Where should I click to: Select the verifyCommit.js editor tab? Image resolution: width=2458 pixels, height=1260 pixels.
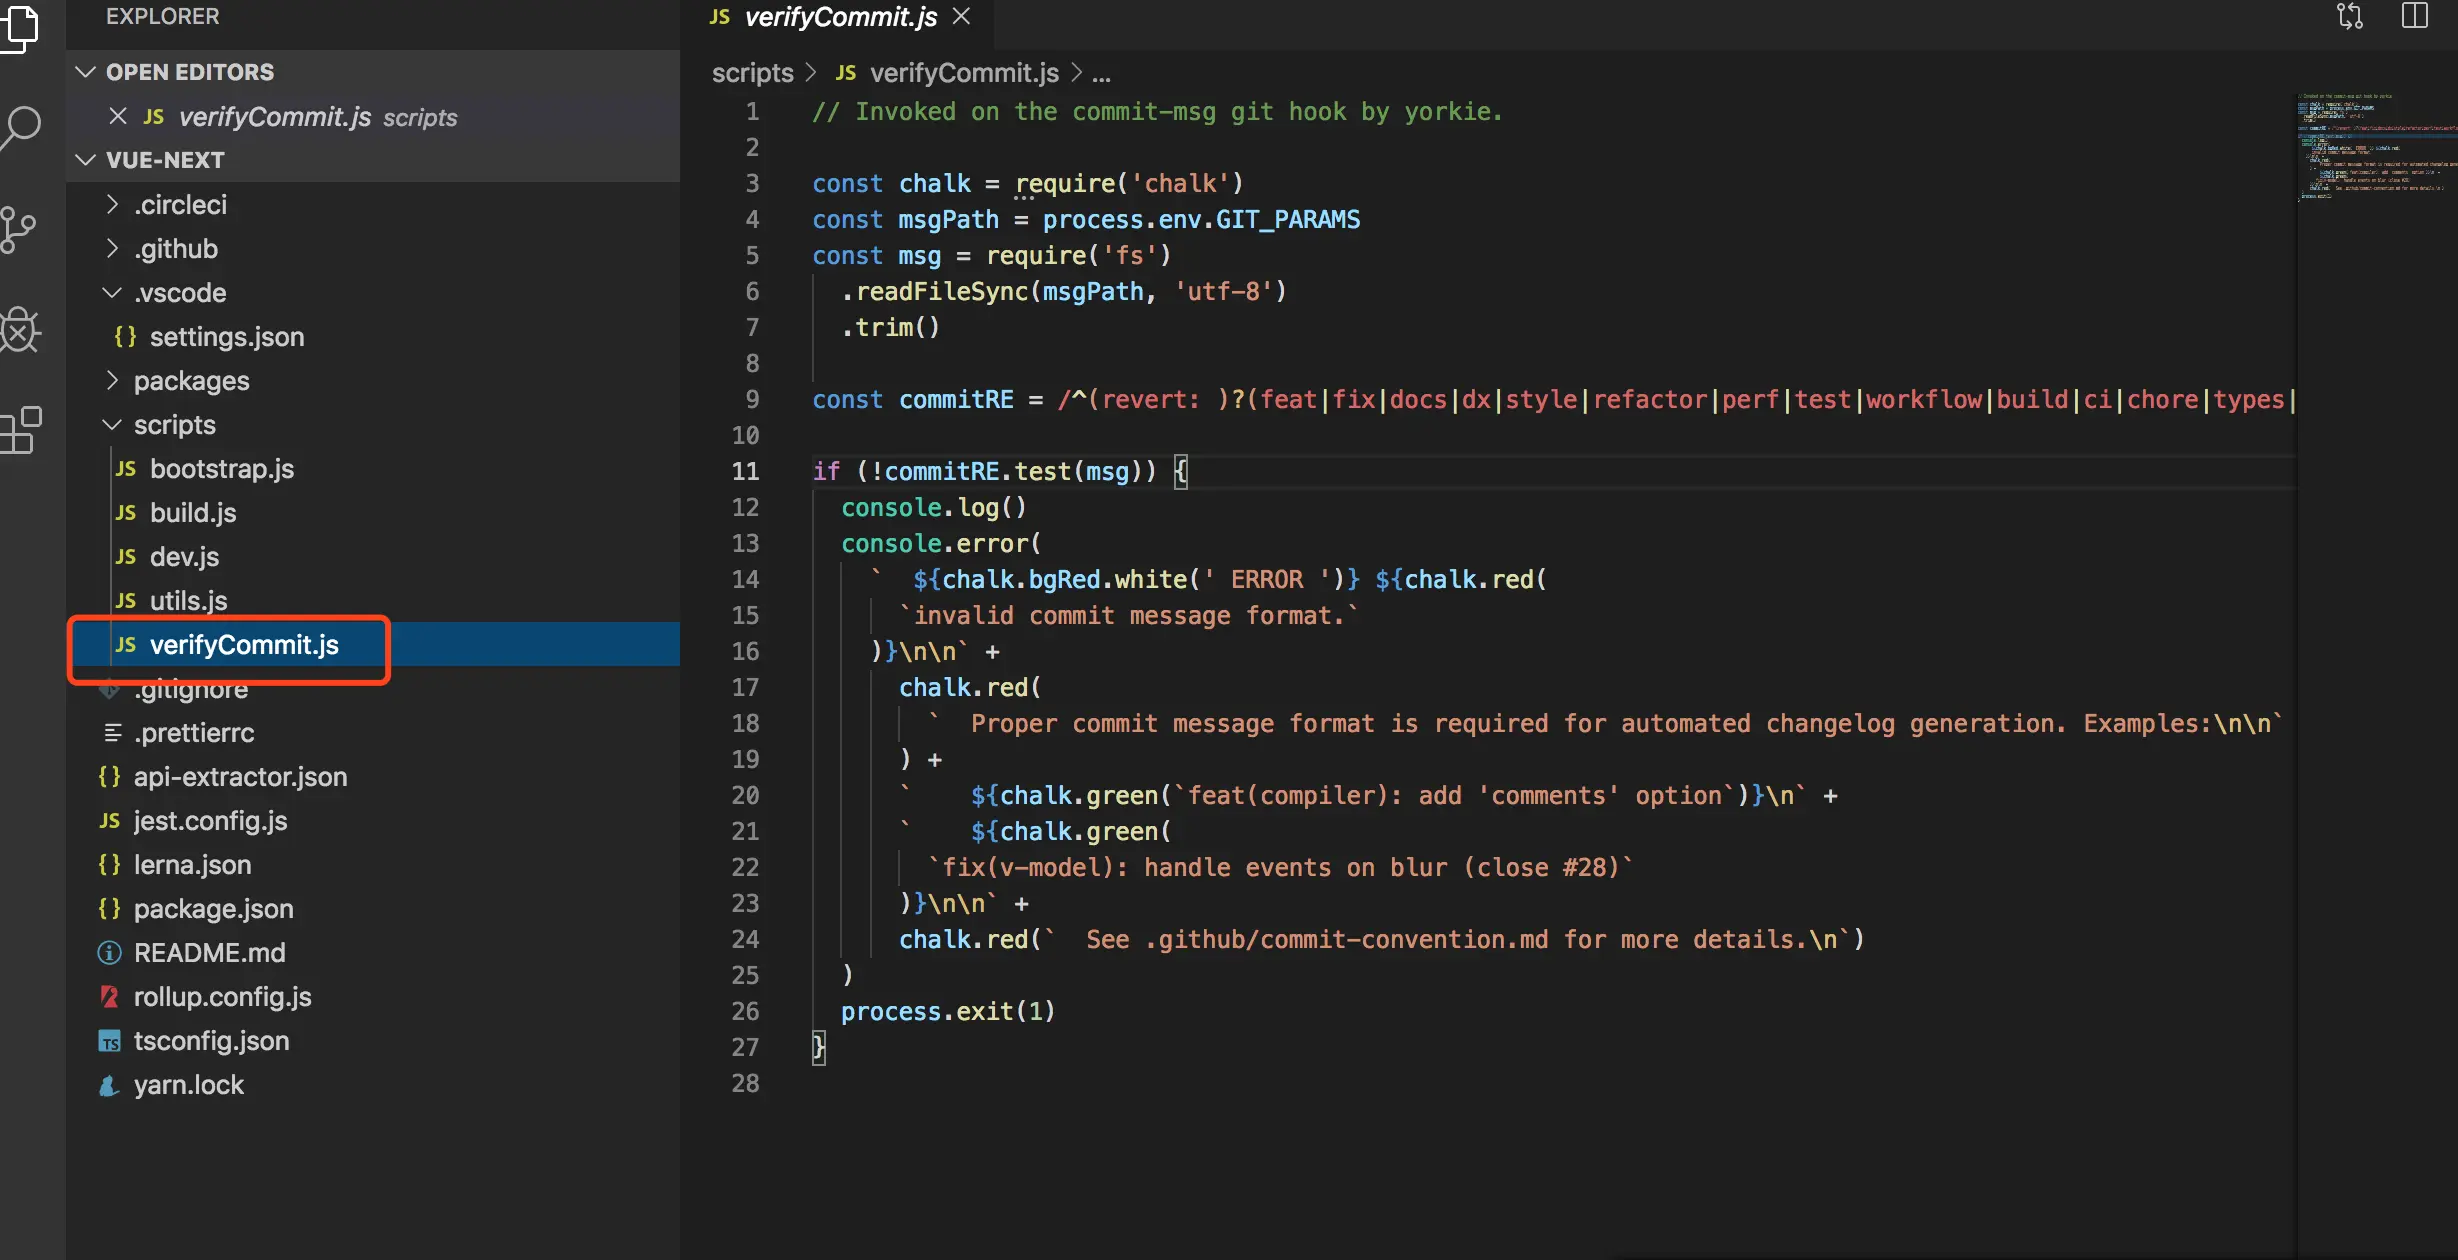pos(838,17)
